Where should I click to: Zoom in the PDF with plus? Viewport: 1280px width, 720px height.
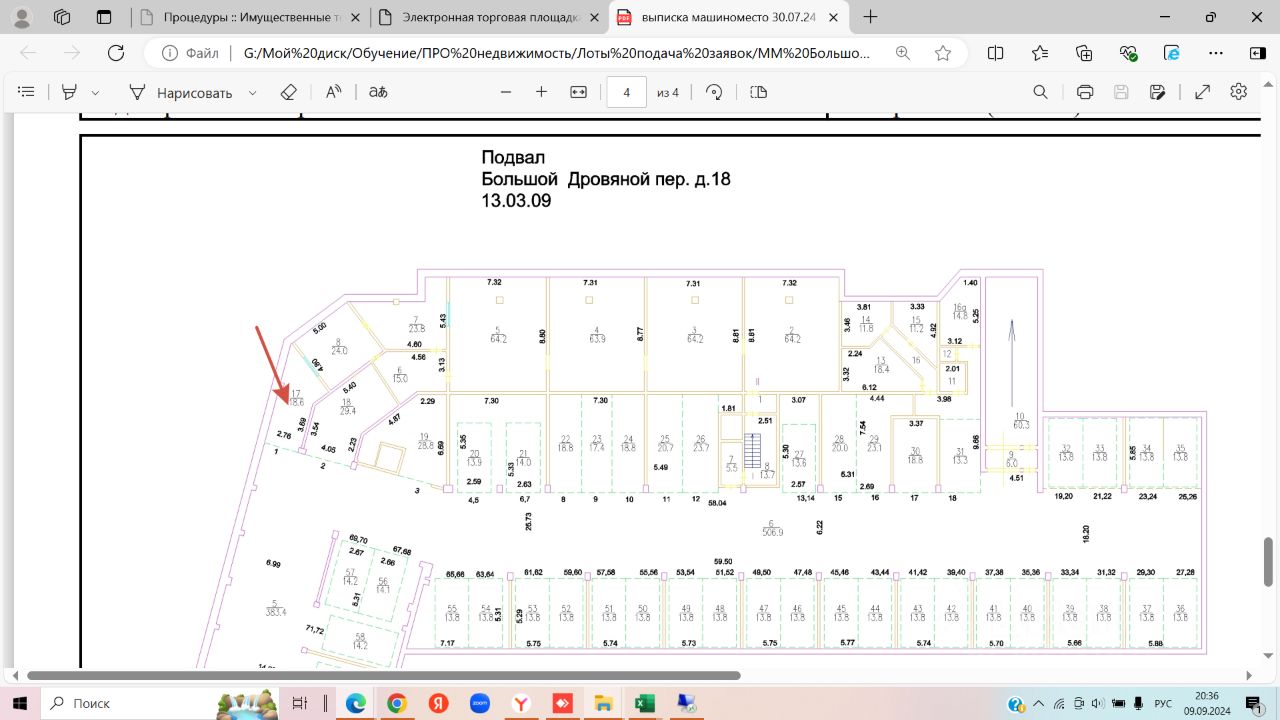pyautogui.click(x=542, y=92)
